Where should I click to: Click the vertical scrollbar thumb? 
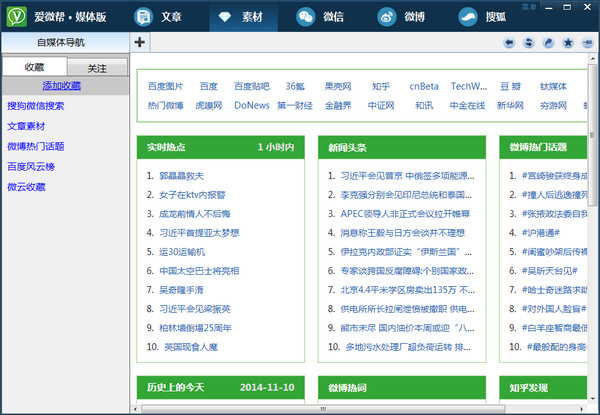[592, 135]
